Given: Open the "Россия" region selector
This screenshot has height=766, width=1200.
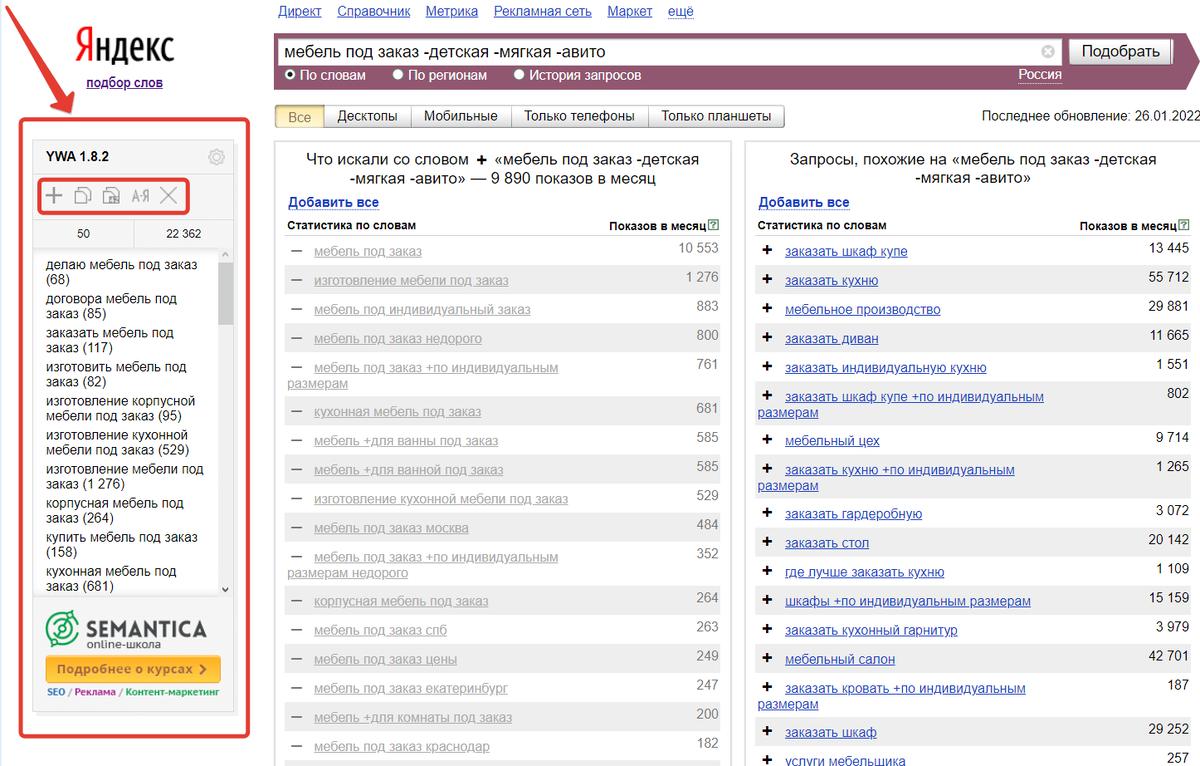Looking at the screenshot, I should pyautogui.click(x=1040, y=74).
